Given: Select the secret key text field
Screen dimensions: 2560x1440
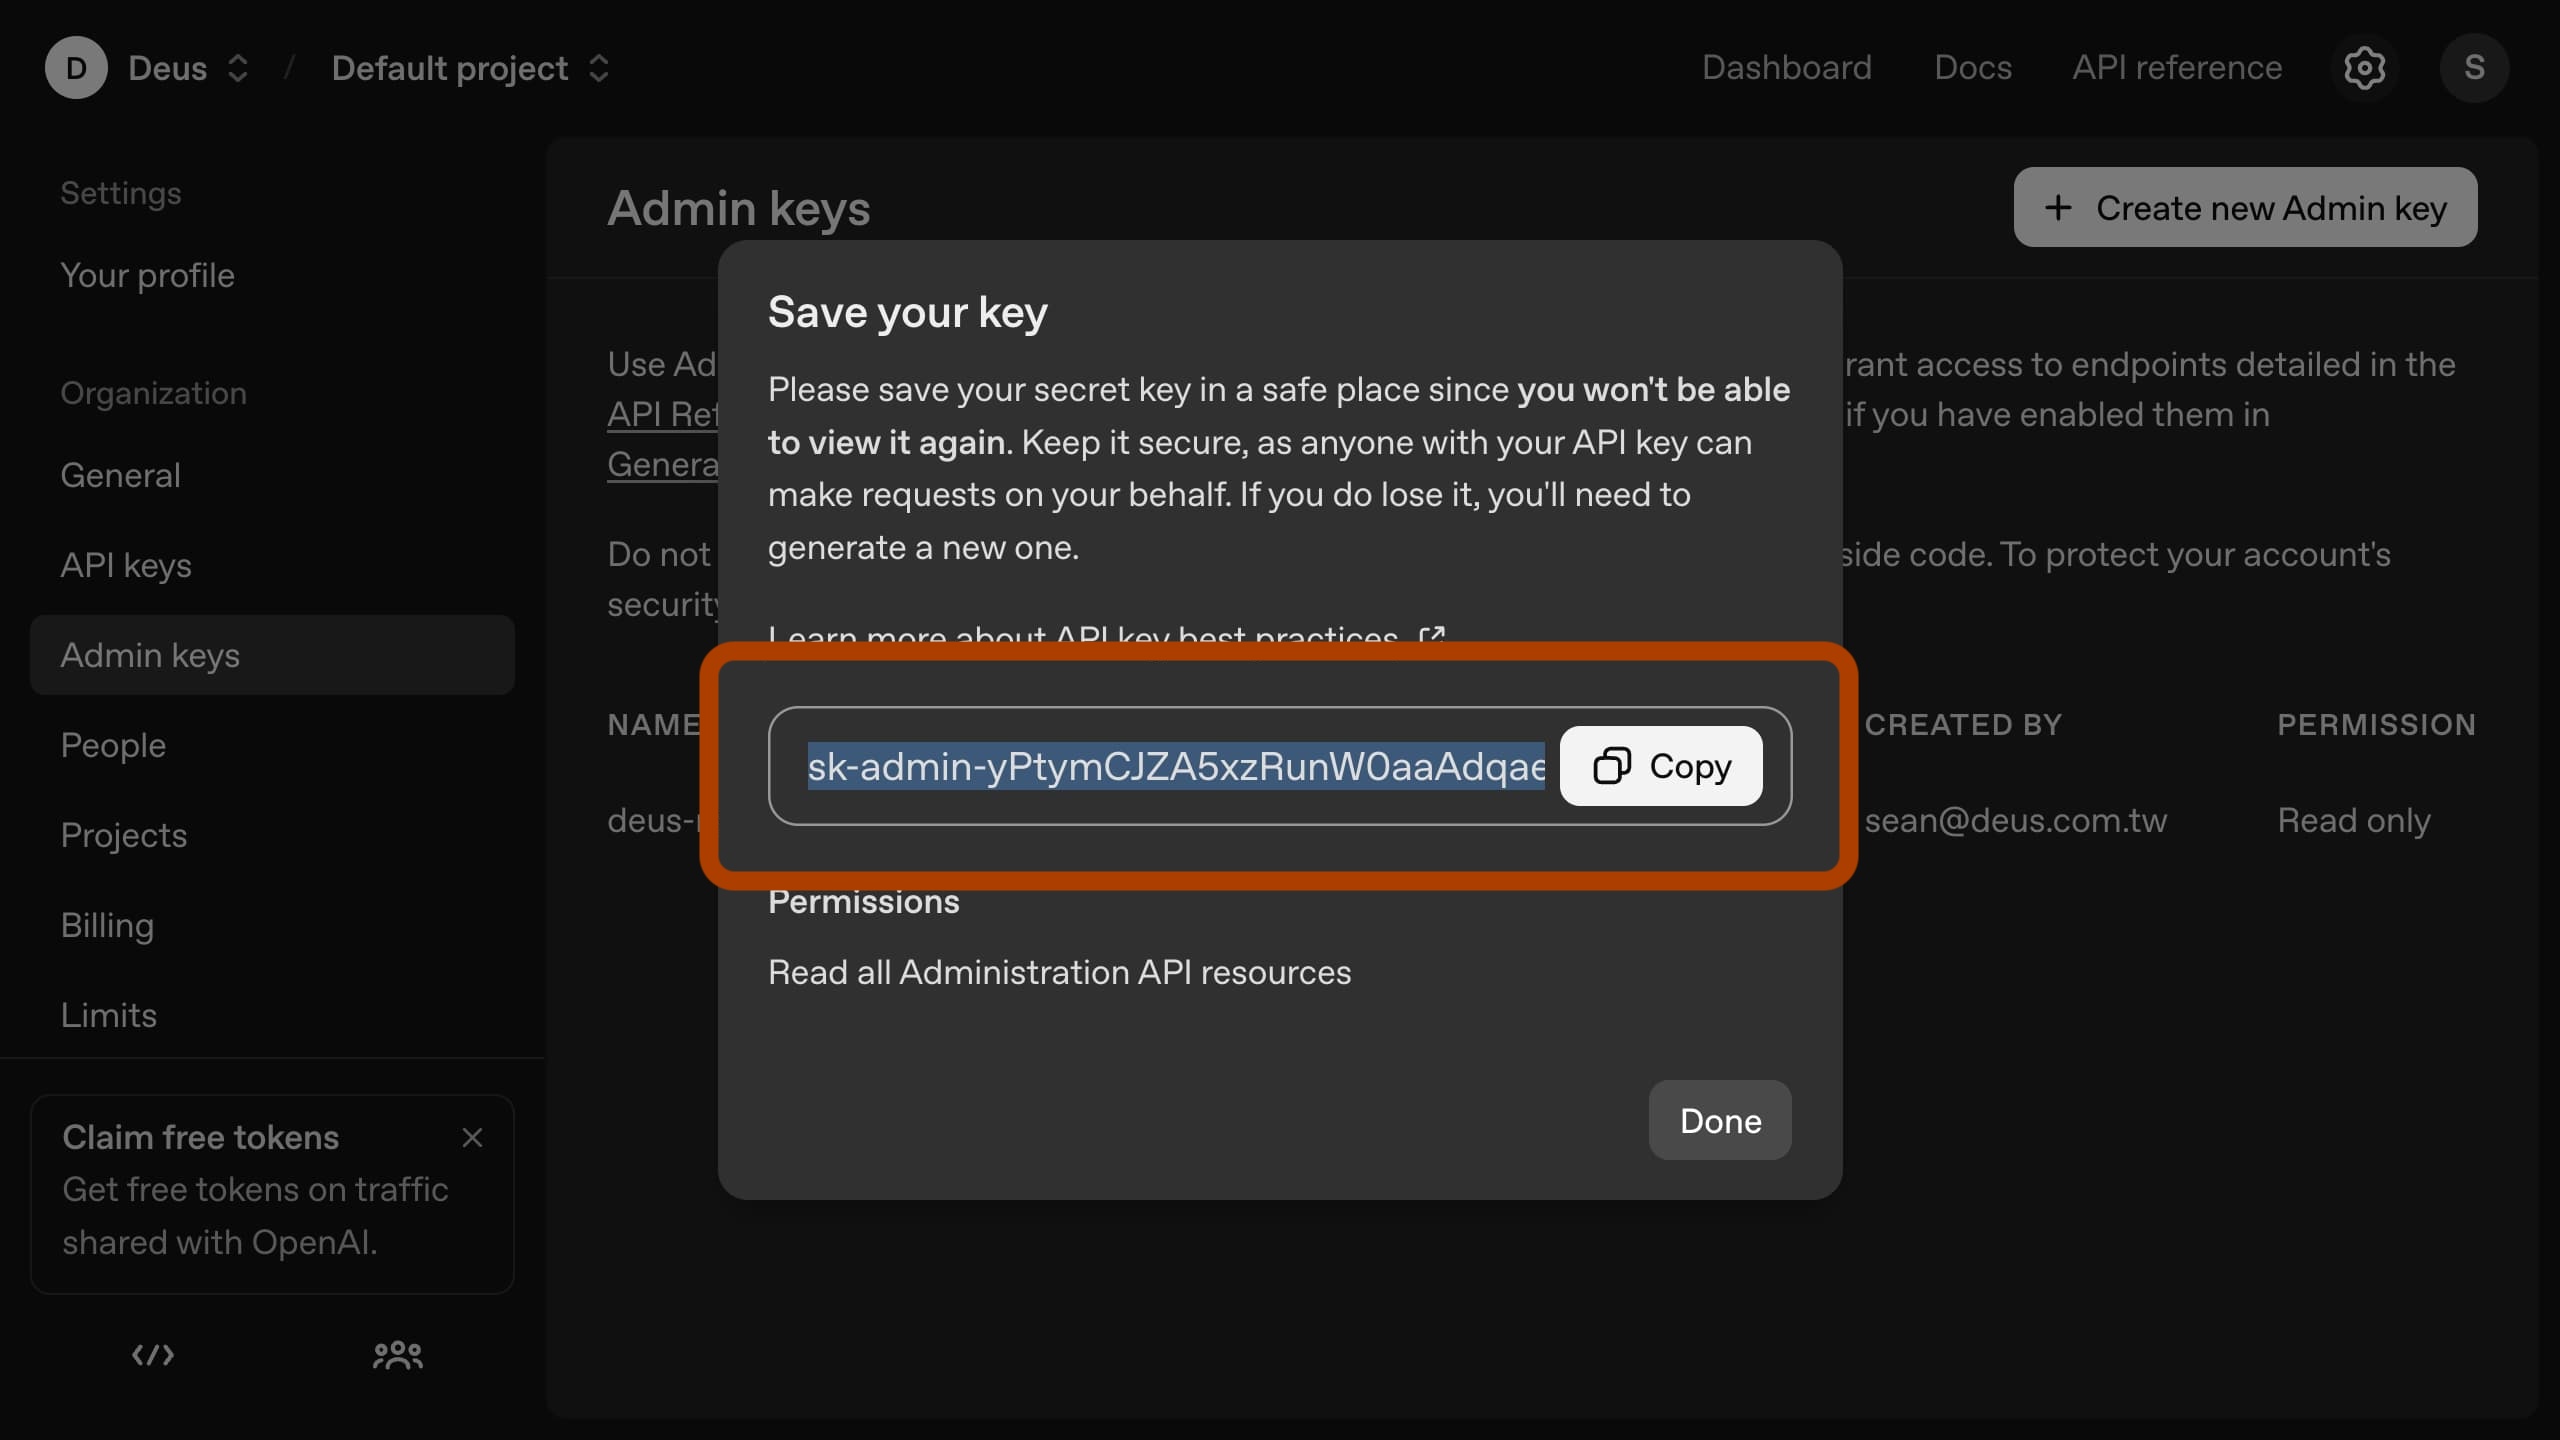Looking at the screenshot, I should tap(1175, 766).
